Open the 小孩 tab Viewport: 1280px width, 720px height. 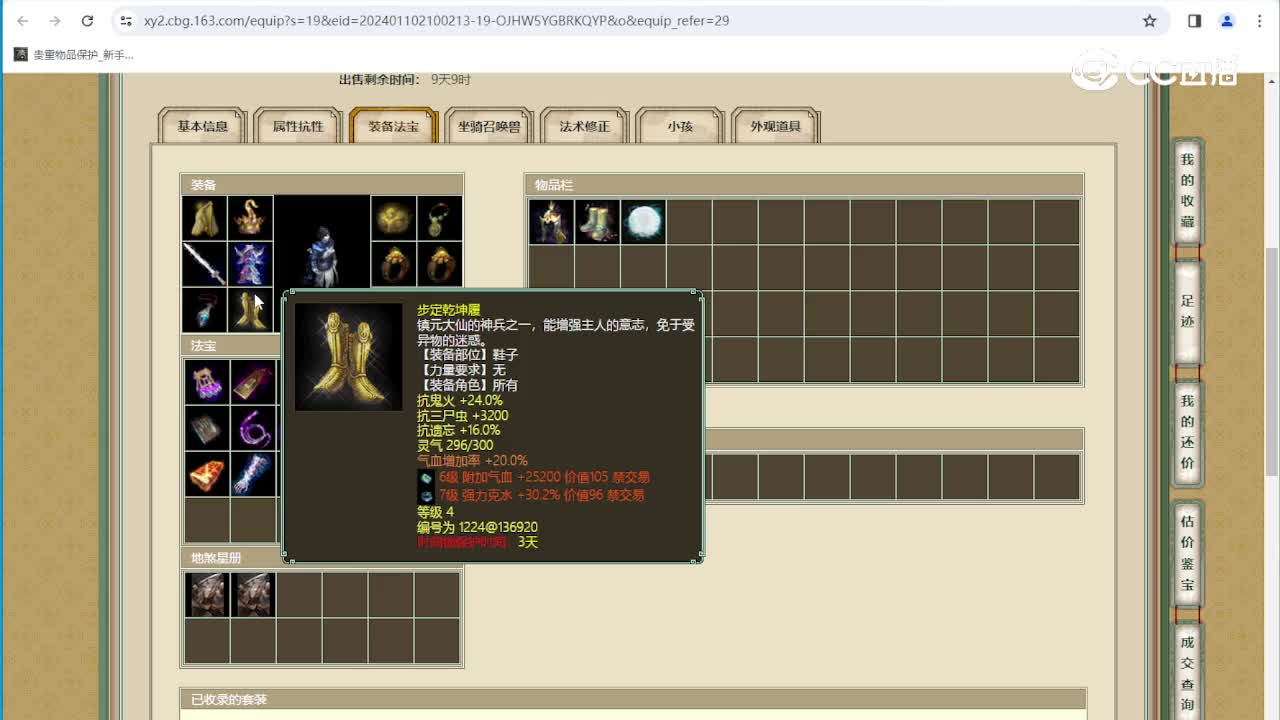680,126
